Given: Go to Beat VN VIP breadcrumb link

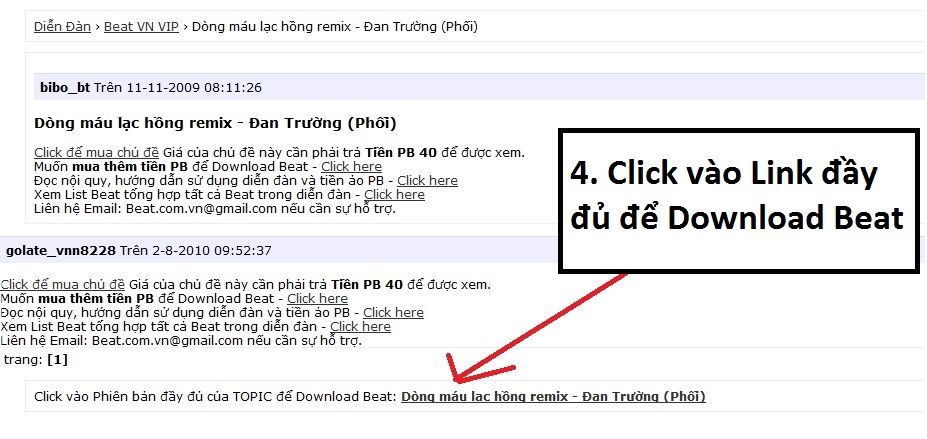Looking at the screenshot, I should (x=141, y=27).
